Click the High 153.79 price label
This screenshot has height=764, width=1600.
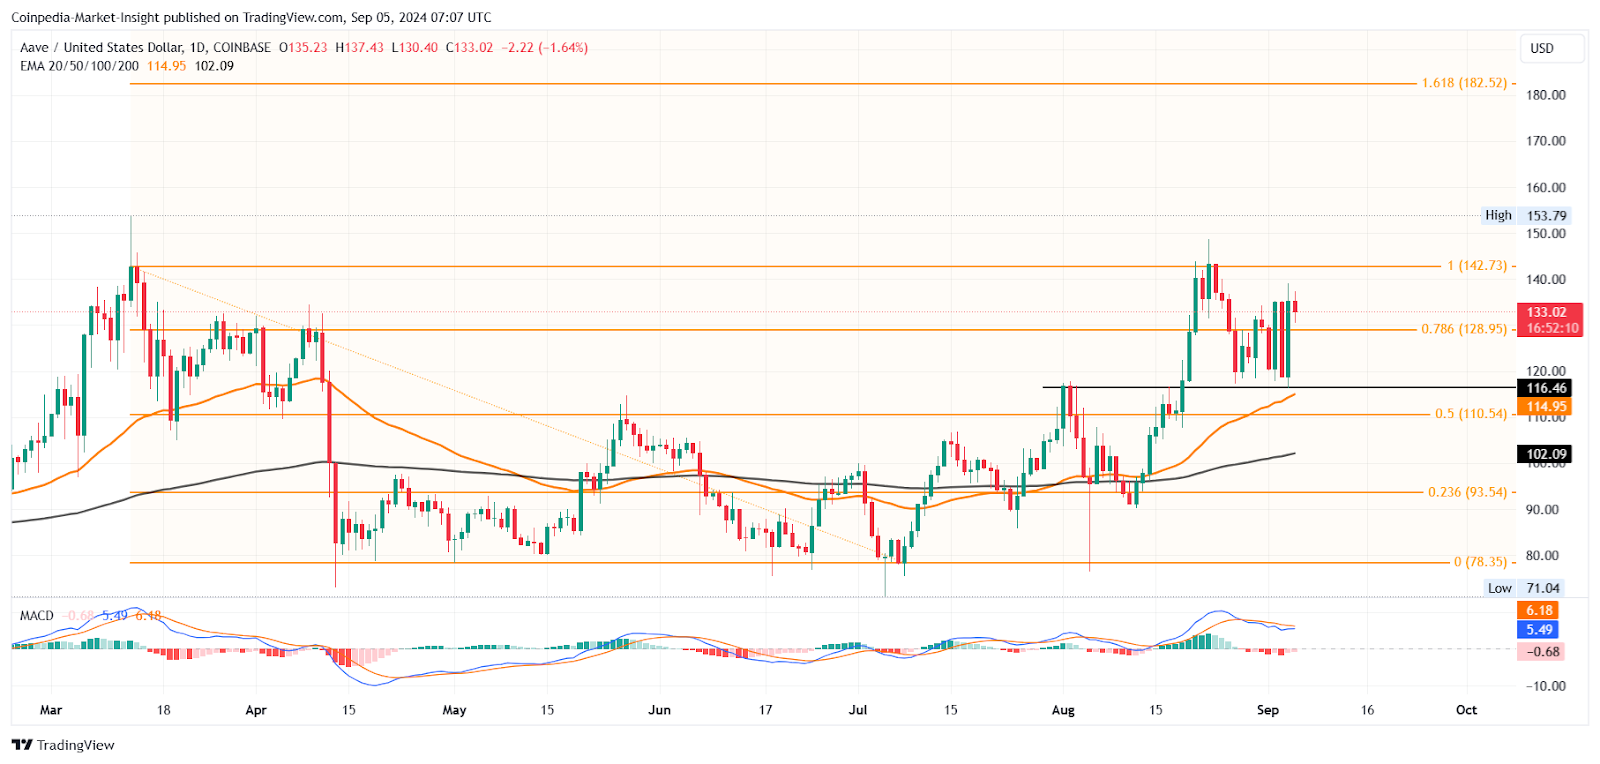point(1526,215)
